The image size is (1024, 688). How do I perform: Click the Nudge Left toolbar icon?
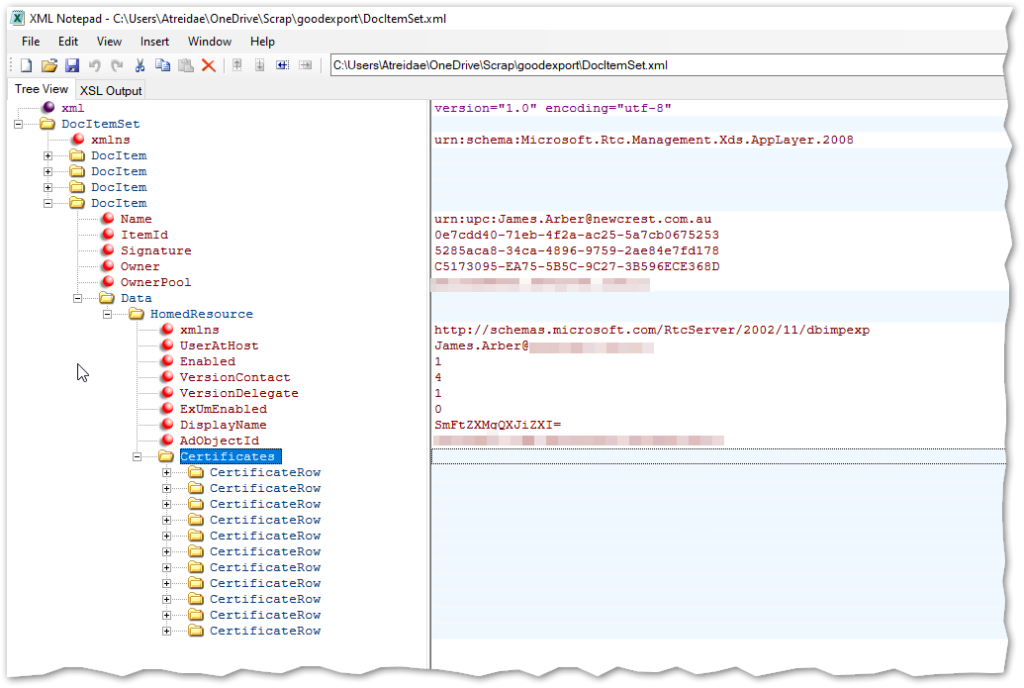tap(282, 65)
